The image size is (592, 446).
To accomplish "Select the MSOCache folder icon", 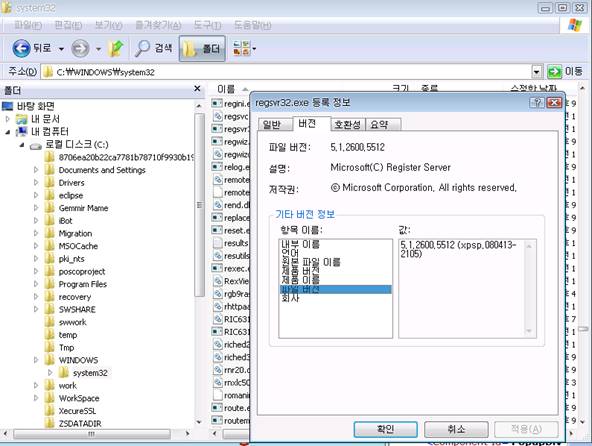I will (x=49, y=246).
